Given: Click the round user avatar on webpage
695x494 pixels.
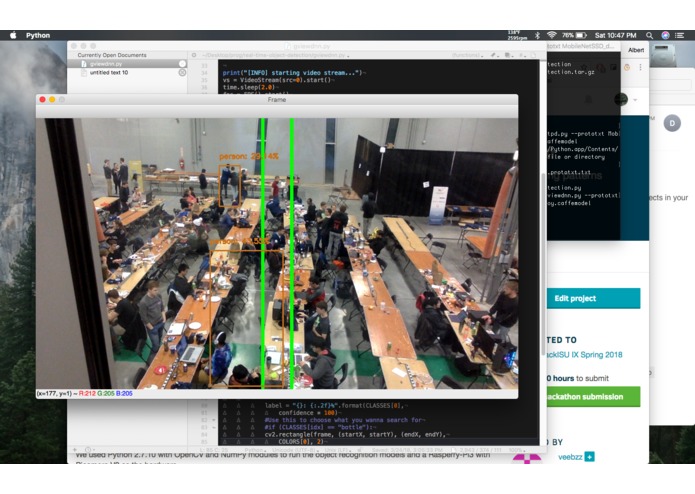Looking at the screenshot, I should point(621,99).
